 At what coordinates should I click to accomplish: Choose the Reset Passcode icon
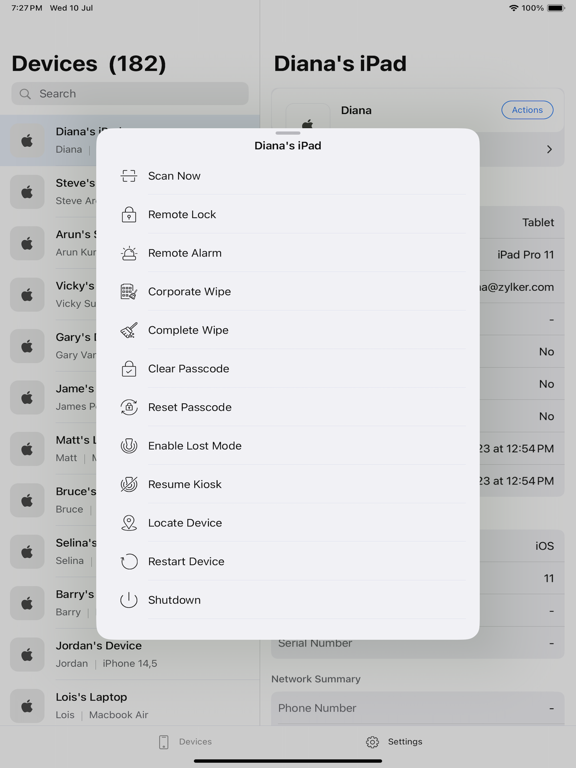point(129,407)
